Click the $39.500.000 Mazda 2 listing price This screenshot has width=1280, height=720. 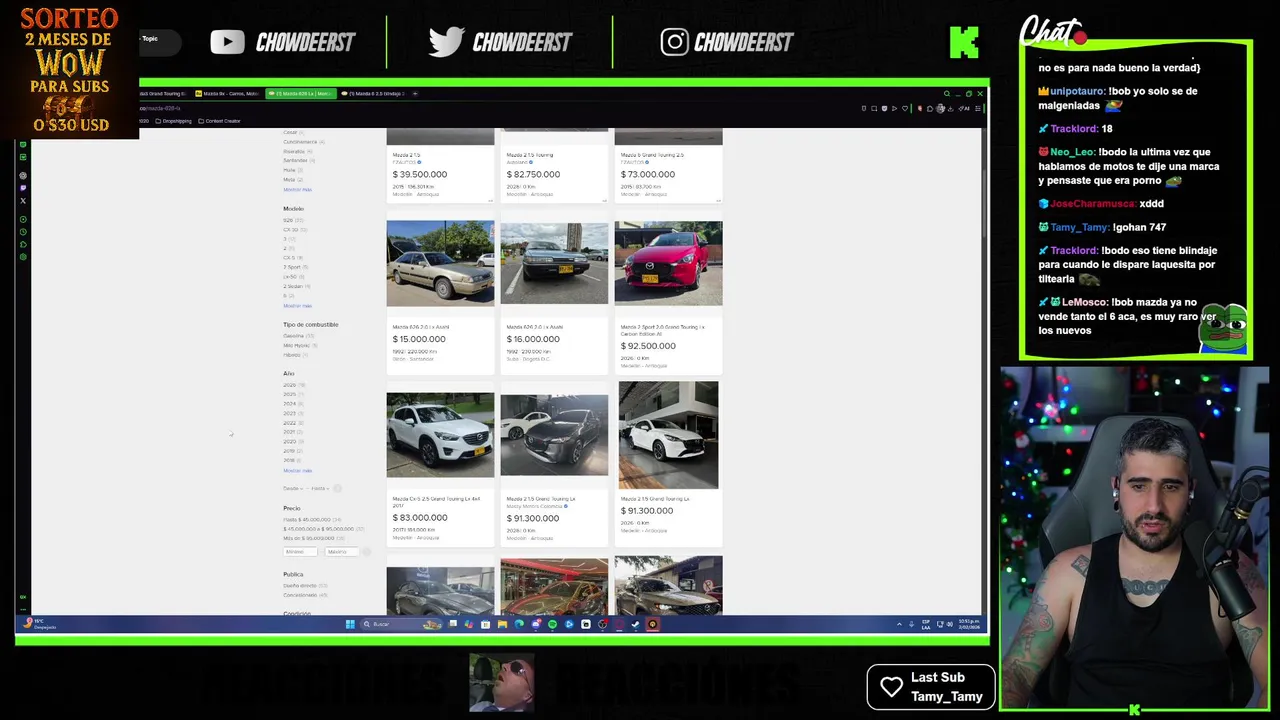[420, 174]
